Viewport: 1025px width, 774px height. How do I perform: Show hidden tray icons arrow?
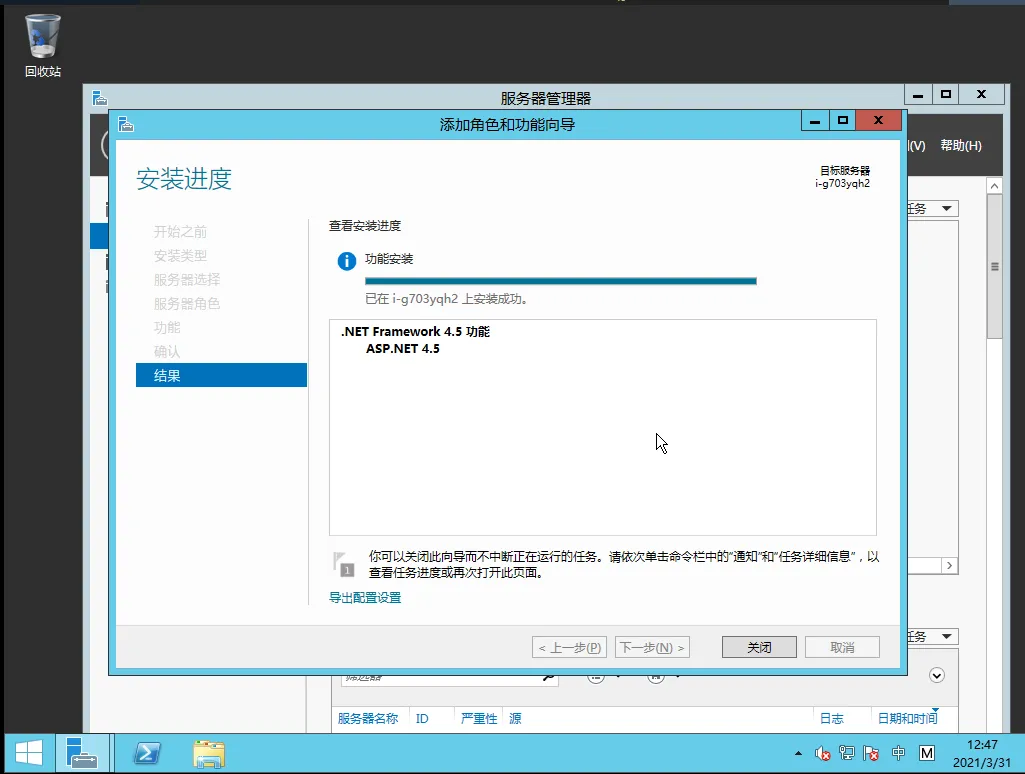[798, 753]
